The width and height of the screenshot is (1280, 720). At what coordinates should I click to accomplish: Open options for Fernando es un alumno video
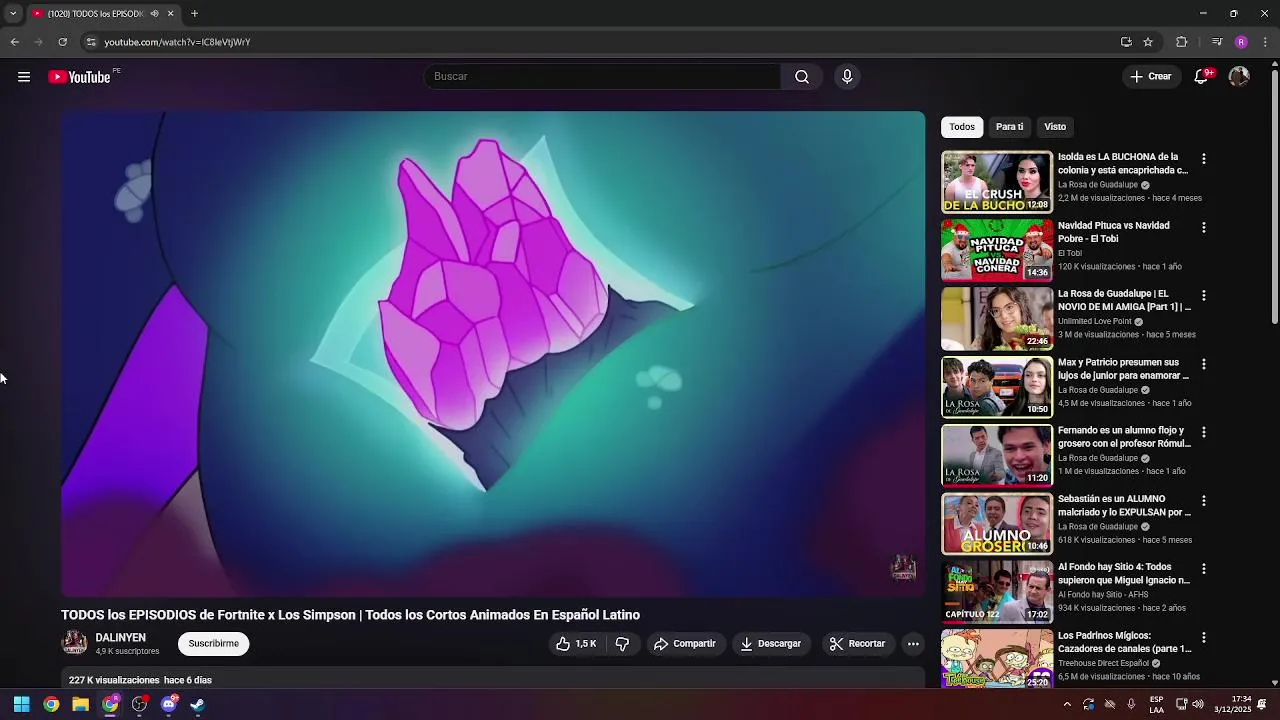coord(1204,432)
